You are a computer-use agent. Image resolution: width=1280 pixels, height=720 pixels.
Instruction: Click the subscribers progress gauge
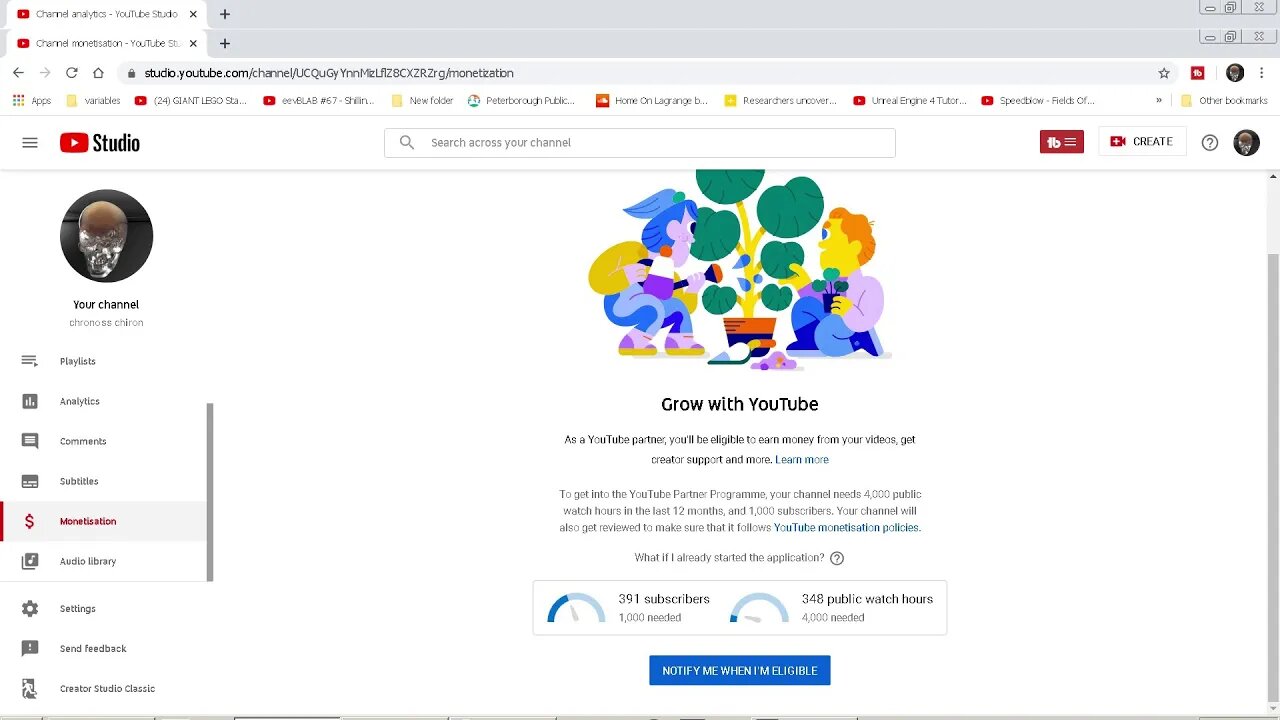pos(576,608)
